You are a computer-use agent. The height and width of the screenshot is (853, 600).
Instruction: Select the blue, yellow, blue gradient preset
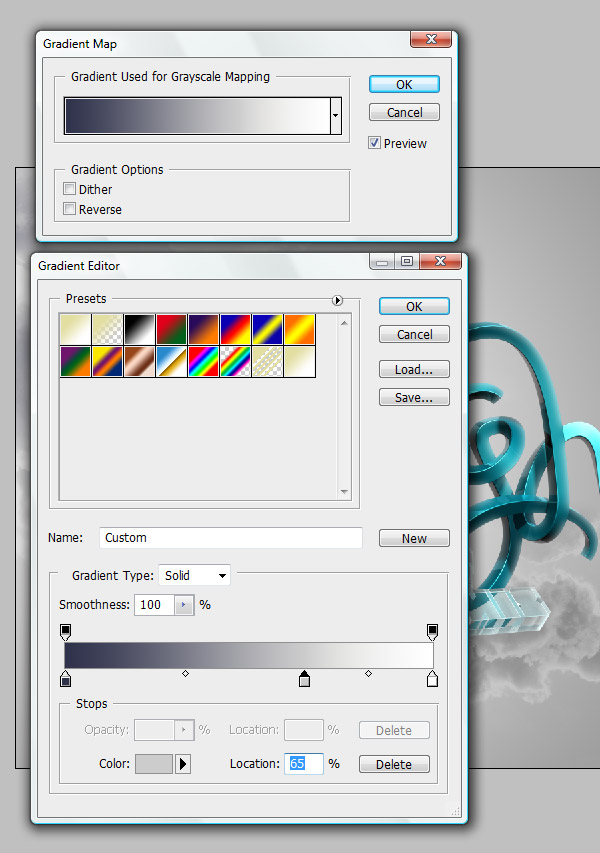coord(268,329)
